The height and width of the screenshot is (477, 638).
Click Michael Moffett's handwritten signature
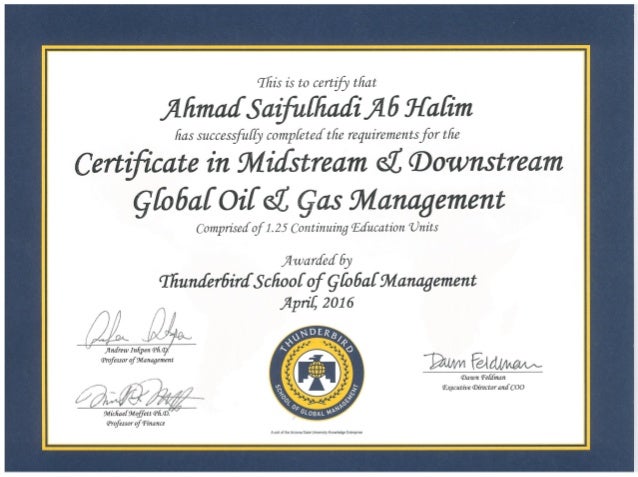tap(138, 394)
